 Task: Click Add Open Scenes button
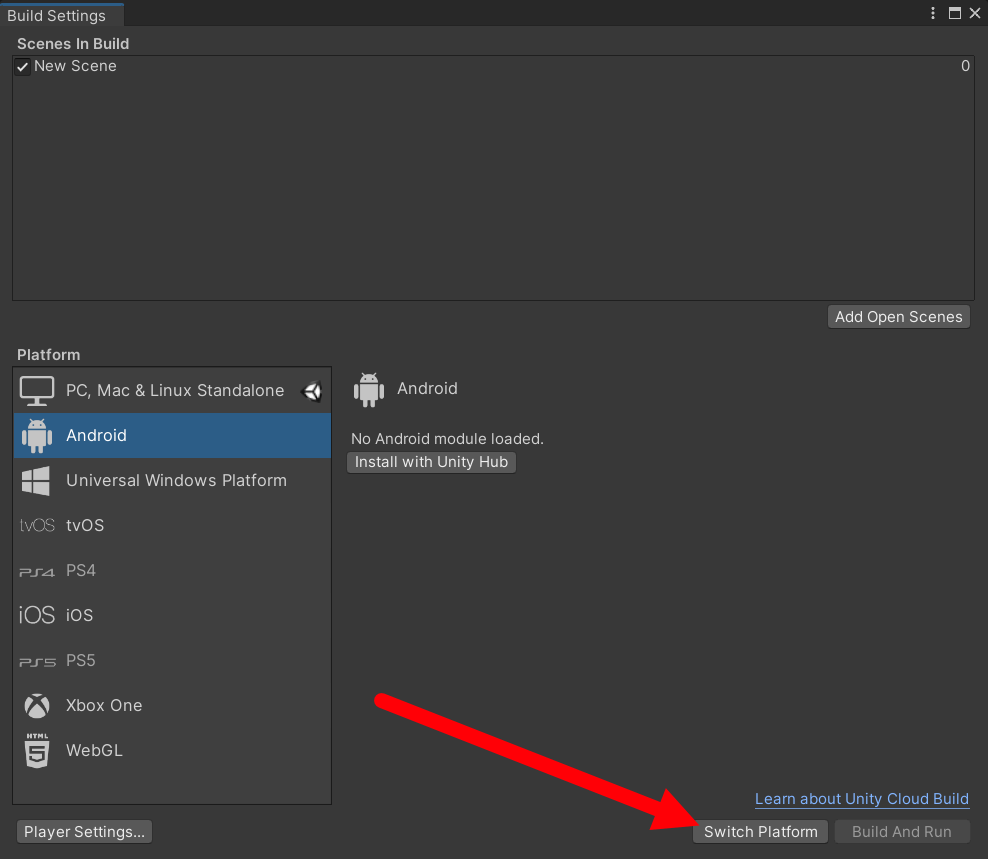pos(899,317)
